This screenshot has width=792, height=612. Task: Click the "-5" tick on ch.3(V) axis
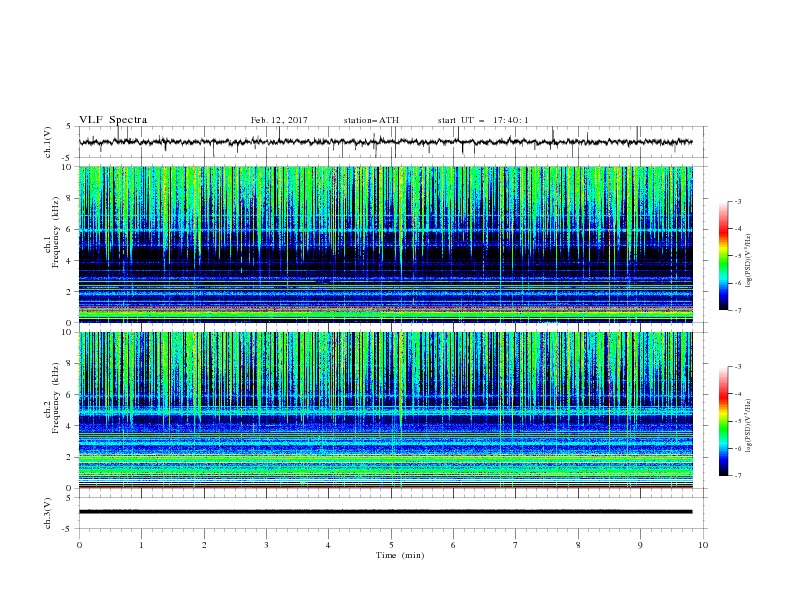coord(68,529)
